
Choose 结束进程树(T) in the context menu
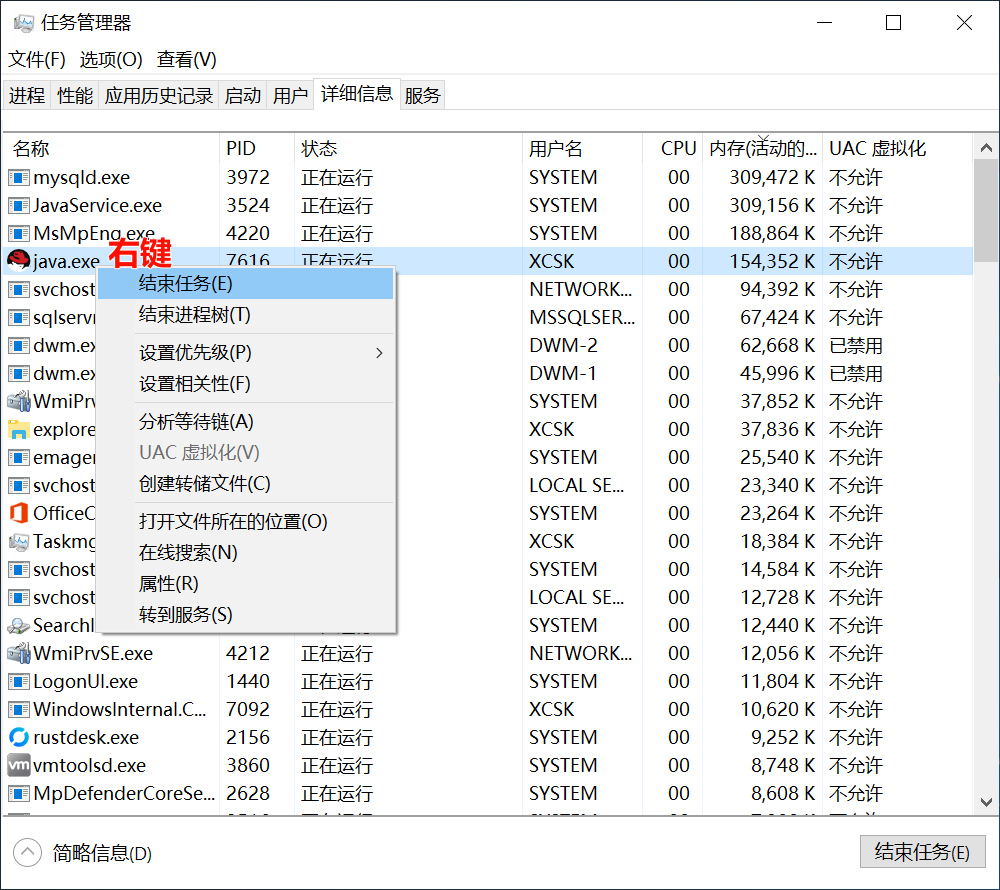(x=194, y=315)
